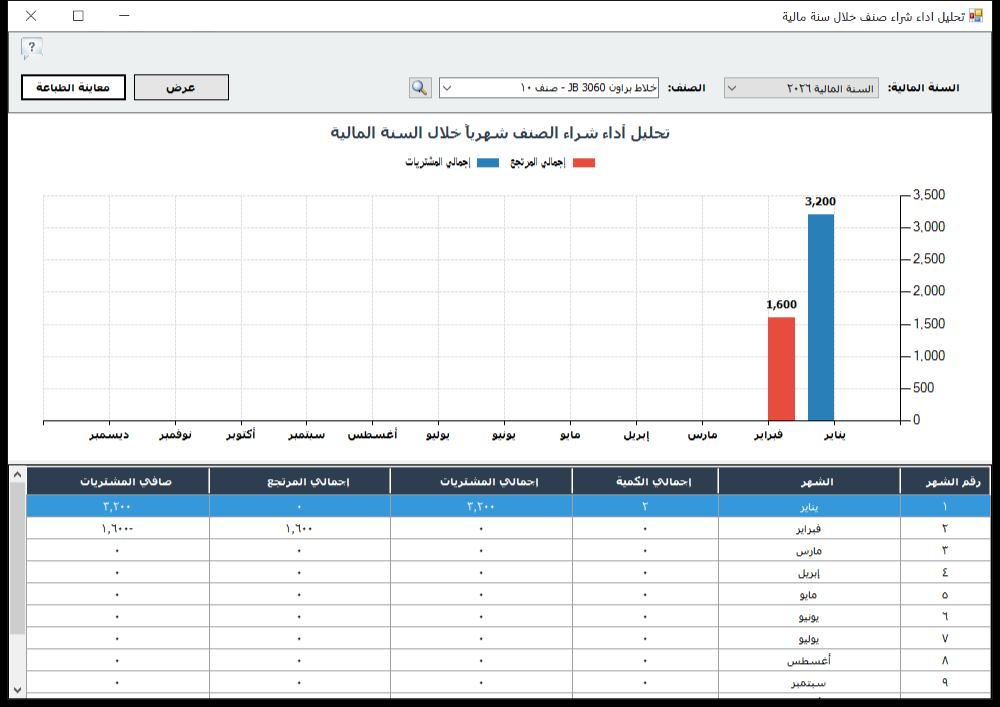Image resolution: width=1000 pixels, height=707 pixels.
Task: Click the blue إجمالي المشتريات legend swatch
Action: click(x=488, y=163)
